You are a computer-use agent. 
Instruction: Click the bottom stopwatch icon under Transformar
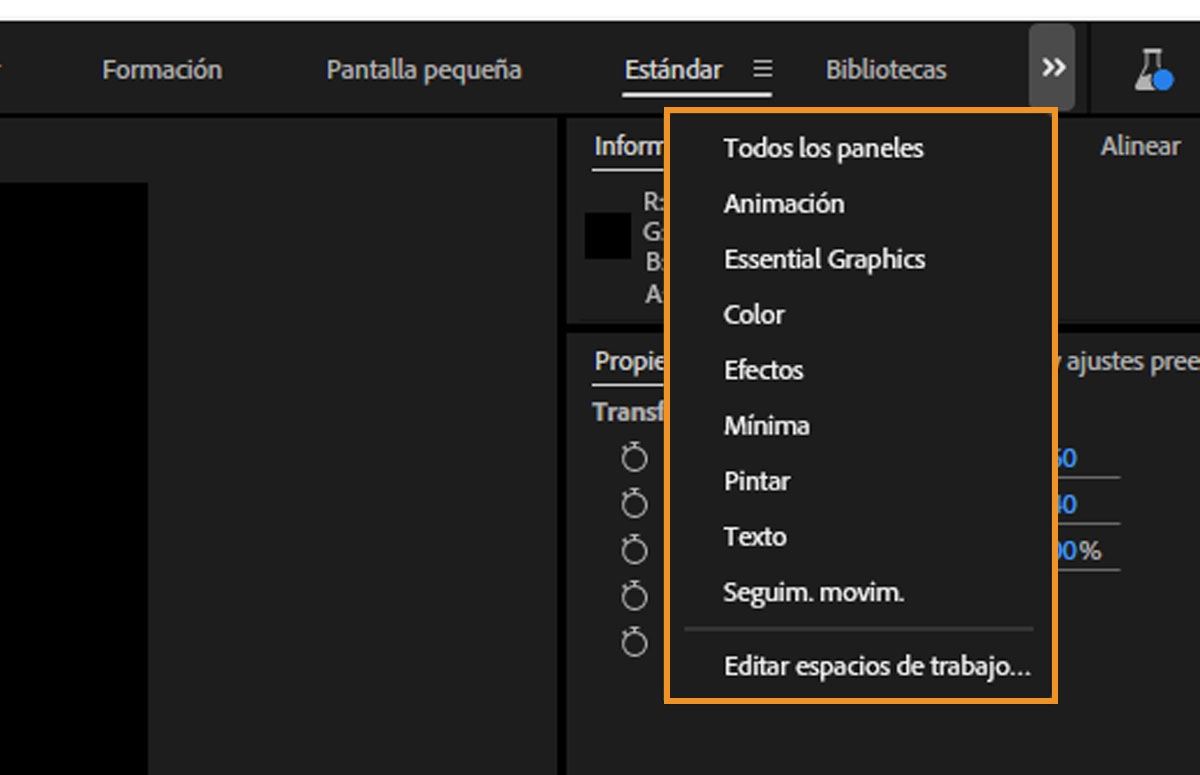634,640
